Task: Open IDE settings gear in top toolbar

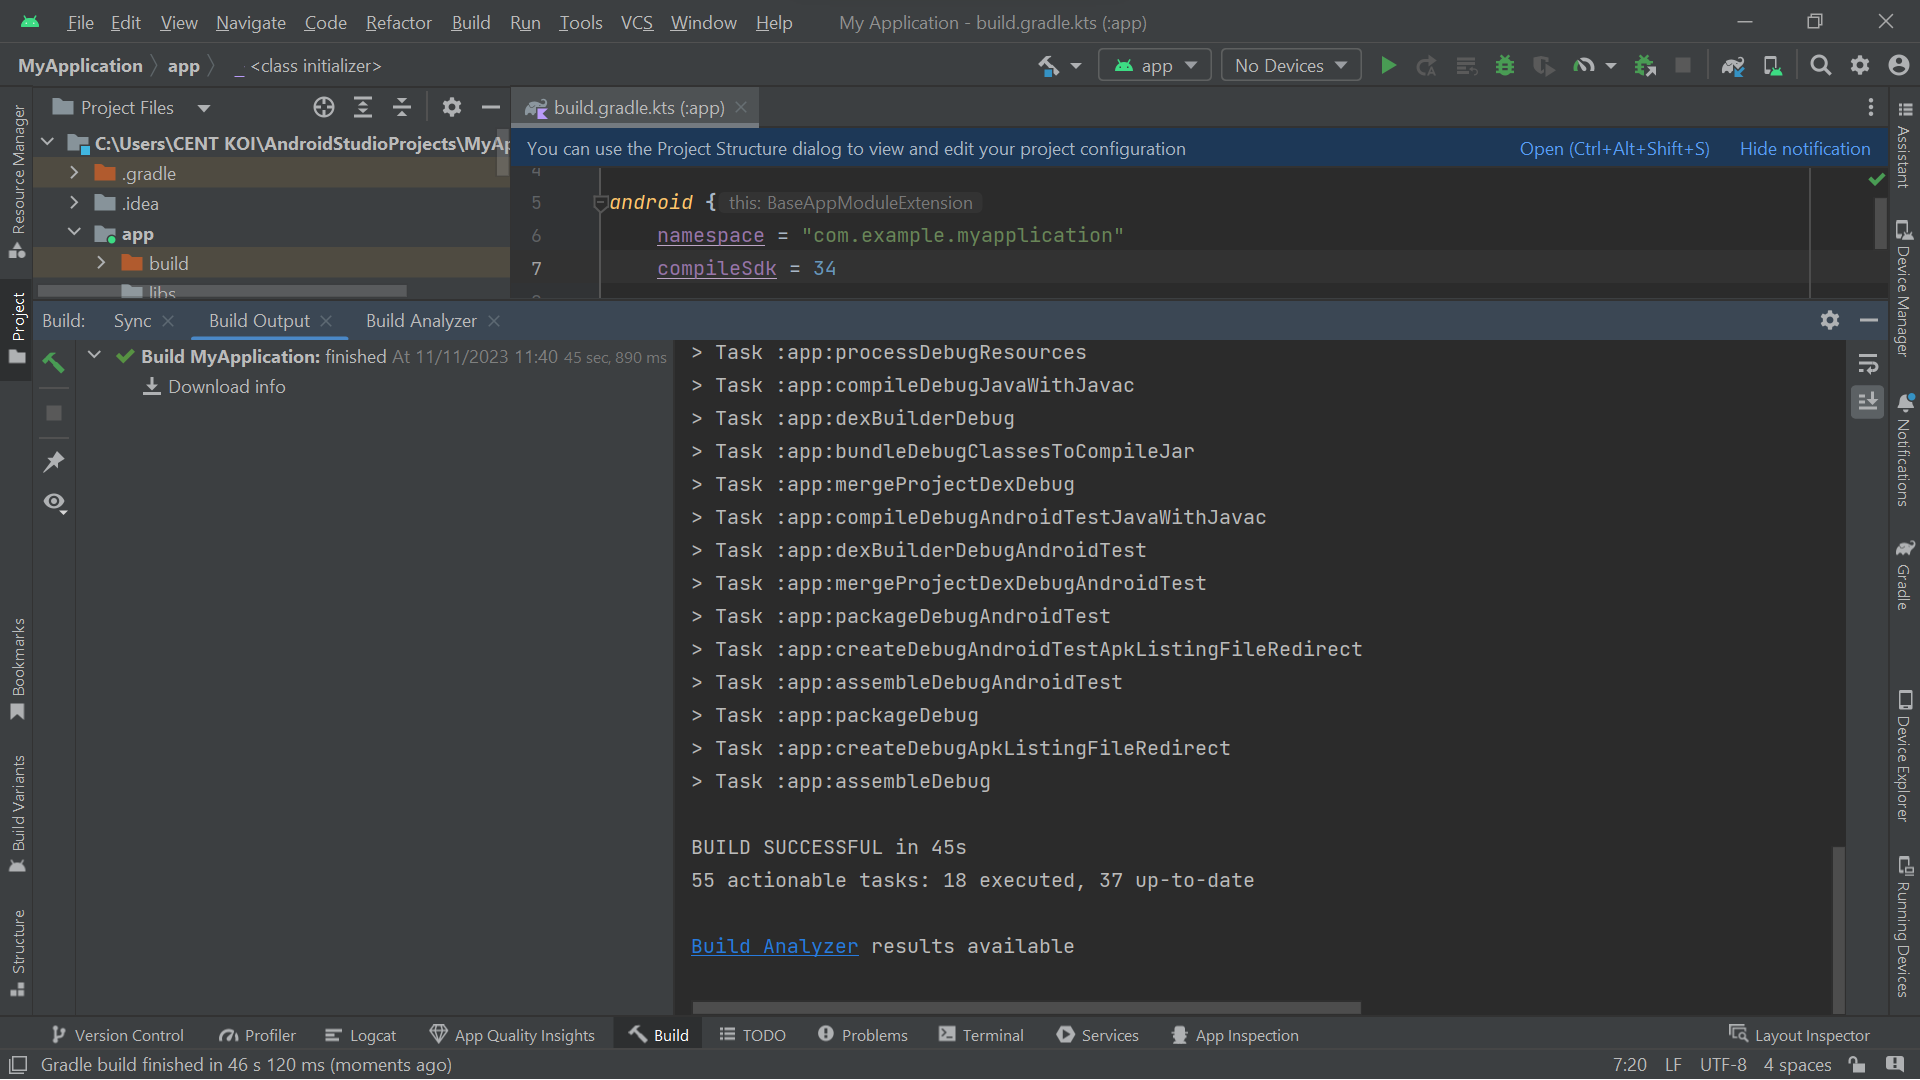Action: [1860, 66]
